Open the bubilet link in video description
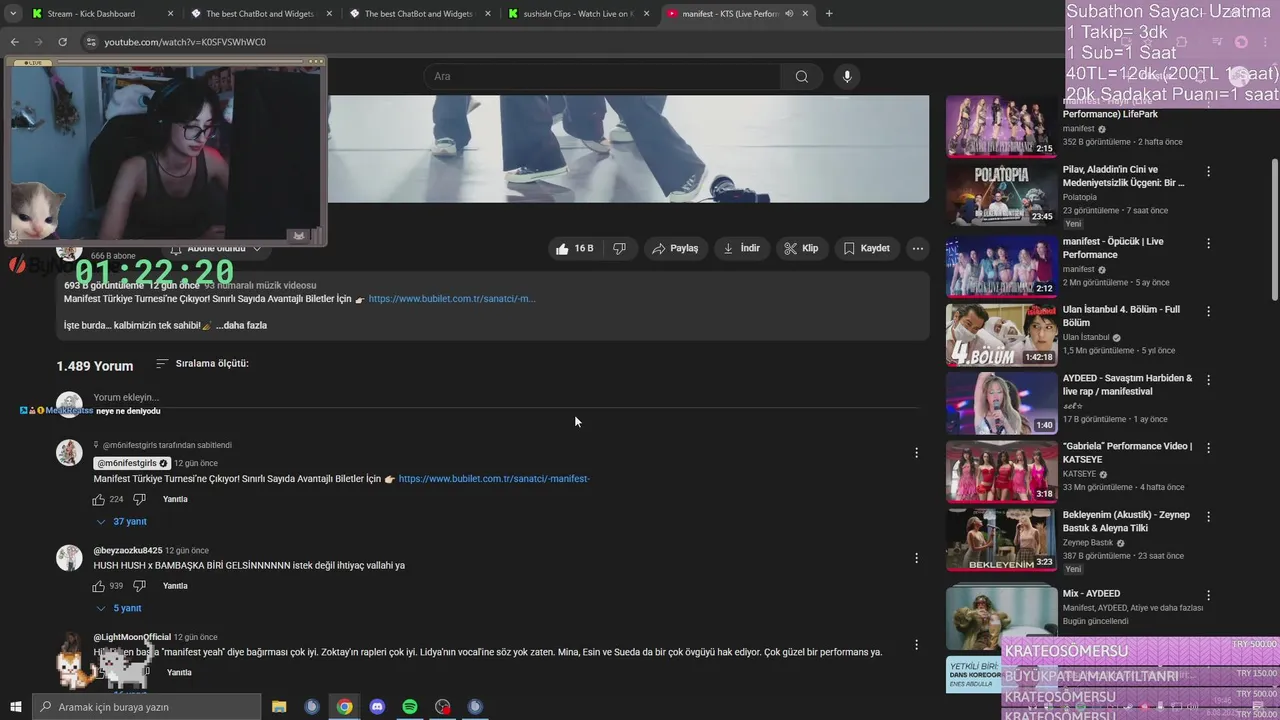 coord(452,299)
